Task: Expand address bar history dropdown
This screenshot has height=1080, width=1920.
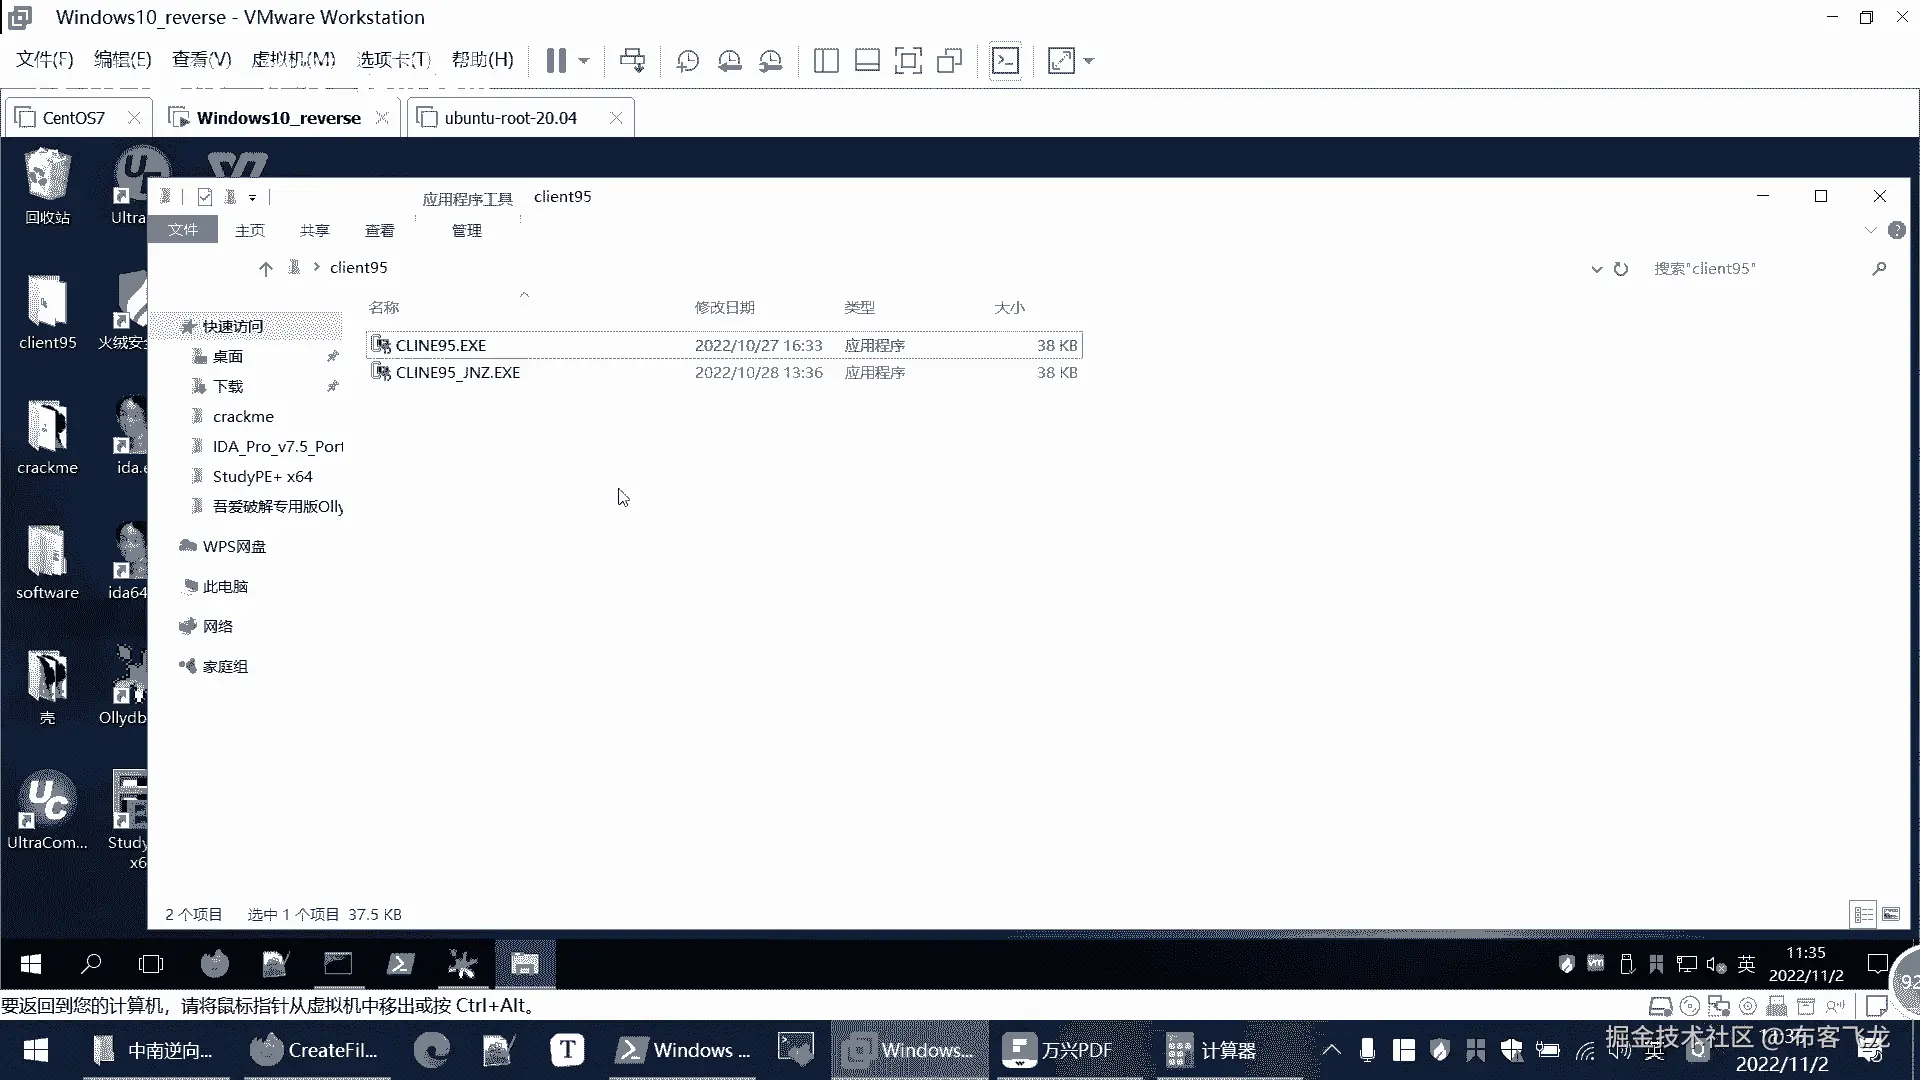Action: point(1596,269)
